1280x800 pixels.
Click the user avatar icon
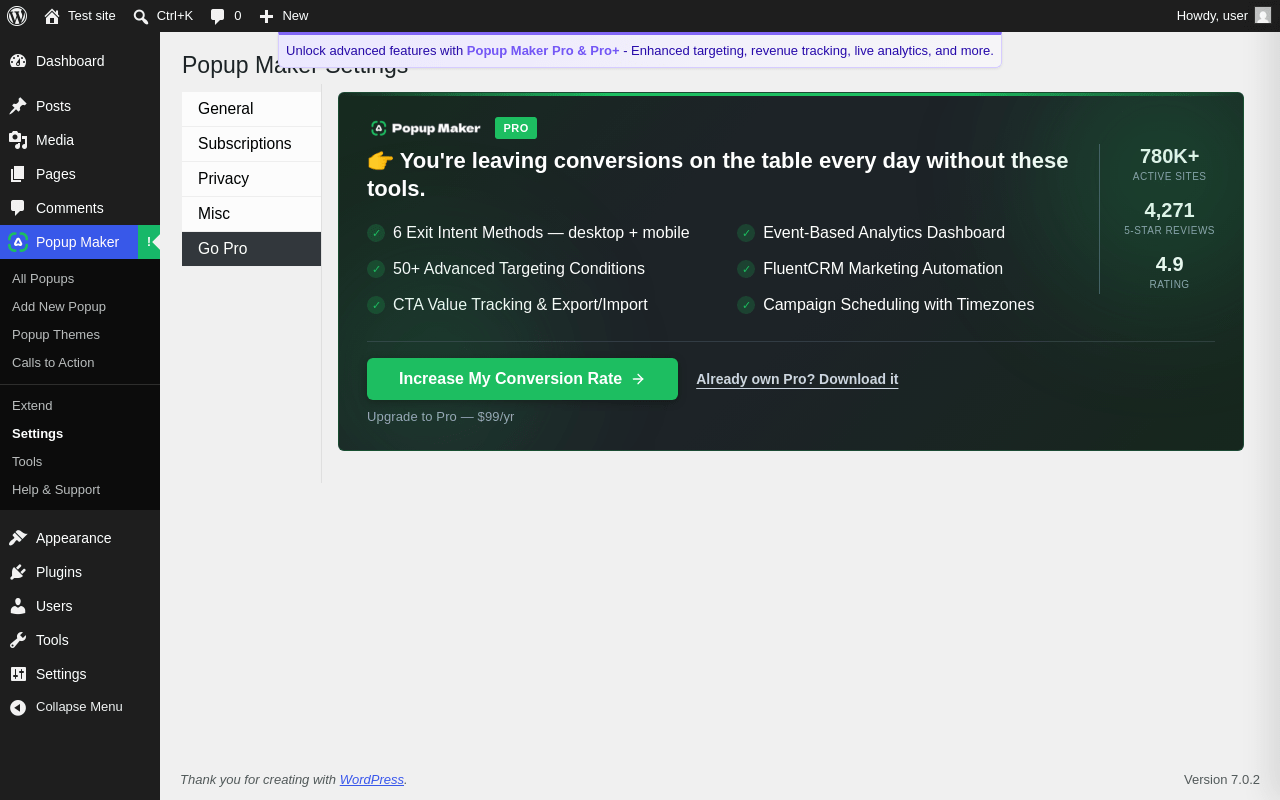point(1263,15)
